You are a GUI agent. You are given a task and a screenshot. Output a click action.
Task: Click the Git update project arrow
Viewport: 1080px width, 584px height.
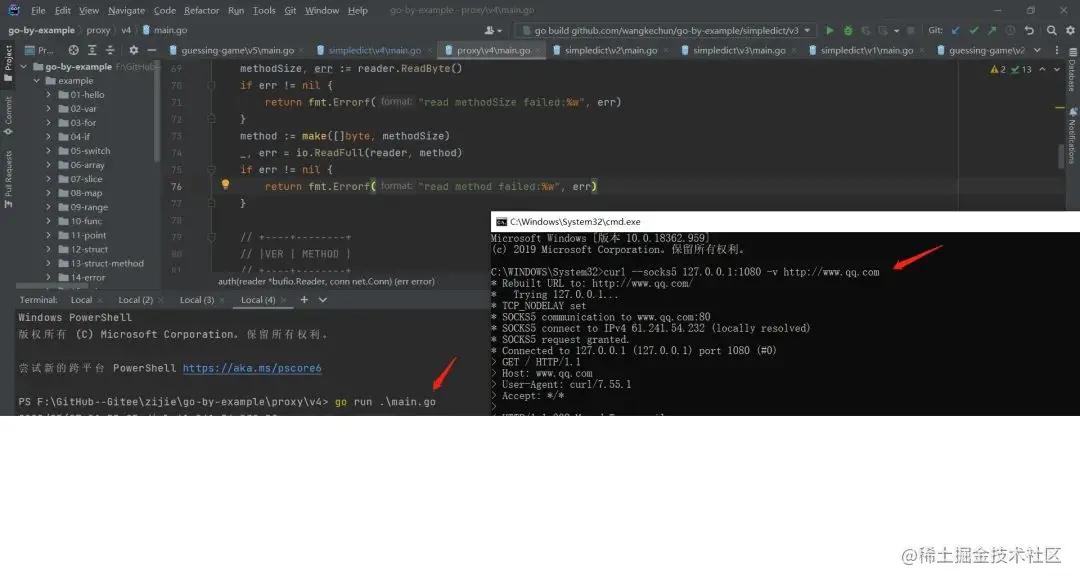(x=955, y=30)
